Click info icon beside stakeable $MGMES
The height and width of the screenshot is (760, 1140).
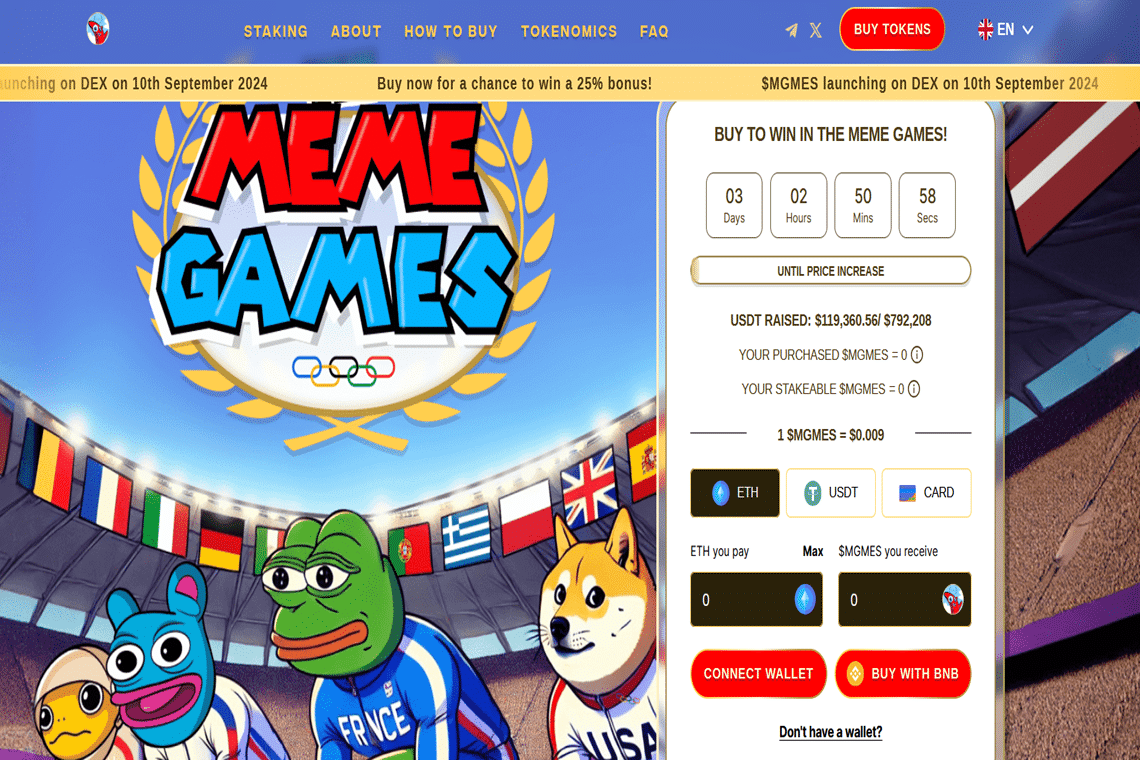[914, 389]
